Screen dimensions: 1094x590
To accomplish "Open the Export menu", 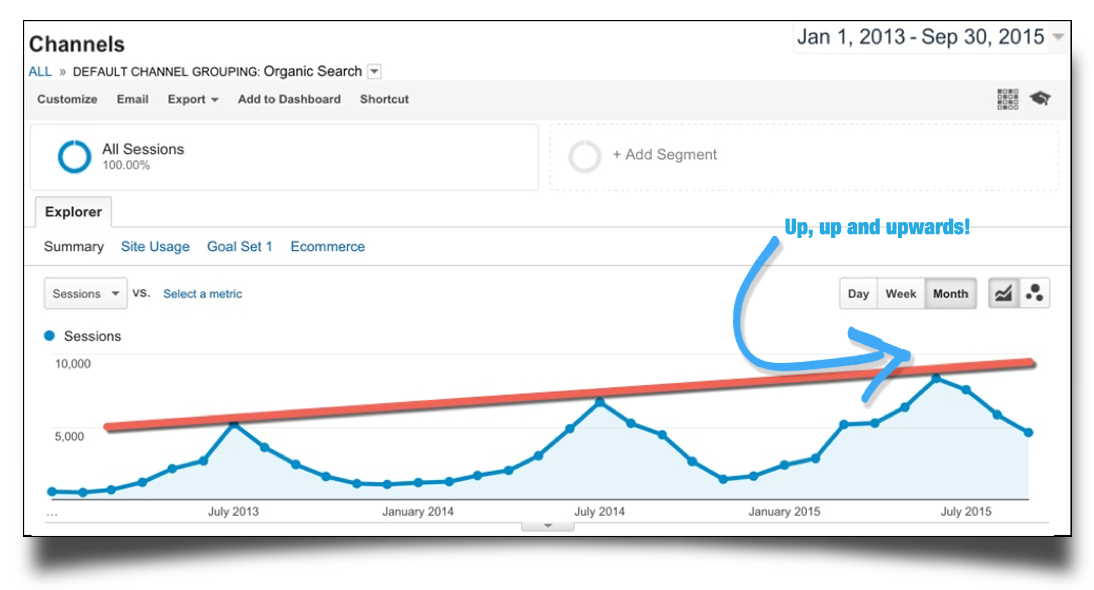I will 193,99.
